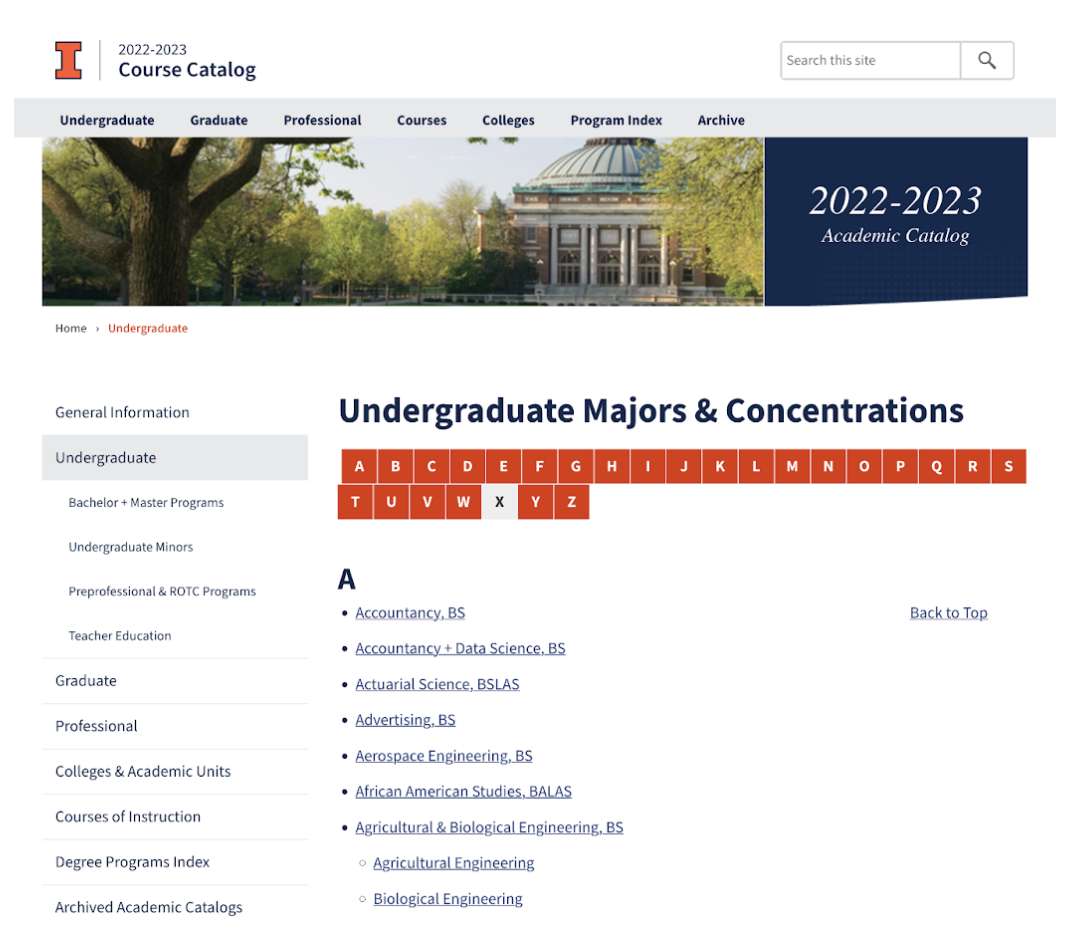Jump to letter M majors
This screenshot has height=946, width=1074.
(x=792, y=466)
